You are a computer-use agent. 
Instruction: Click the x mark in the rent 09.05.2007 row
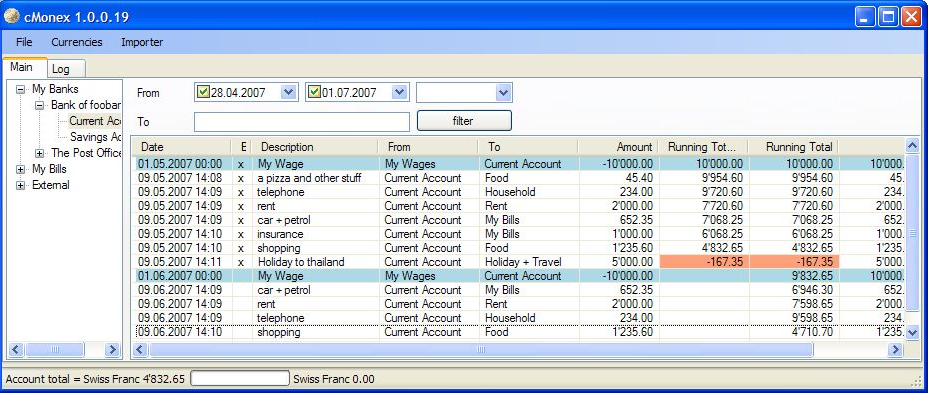click(x=241, y=206)
